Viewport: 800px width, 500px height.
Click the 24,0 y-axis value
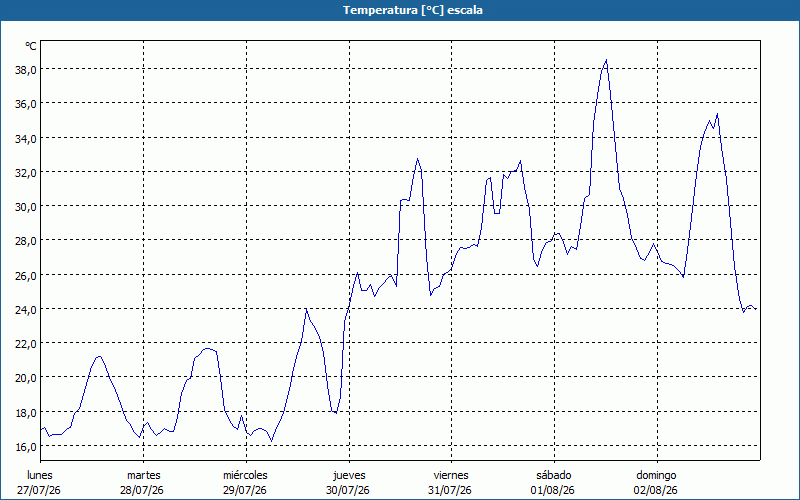pos(26,310)
